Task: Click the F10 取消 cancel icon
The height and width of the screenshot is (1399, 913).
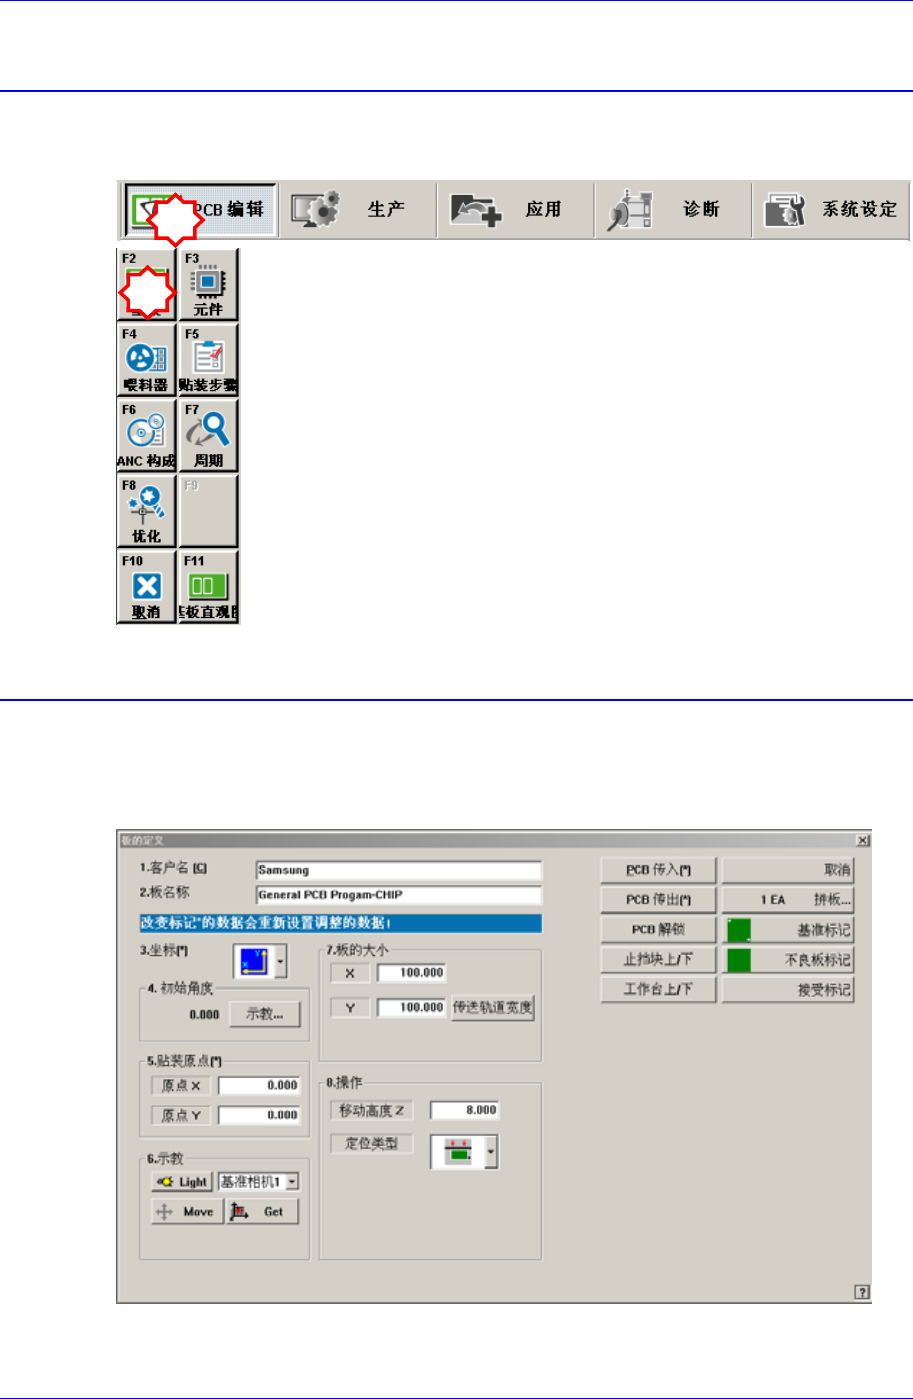Action: pos(147,587)
